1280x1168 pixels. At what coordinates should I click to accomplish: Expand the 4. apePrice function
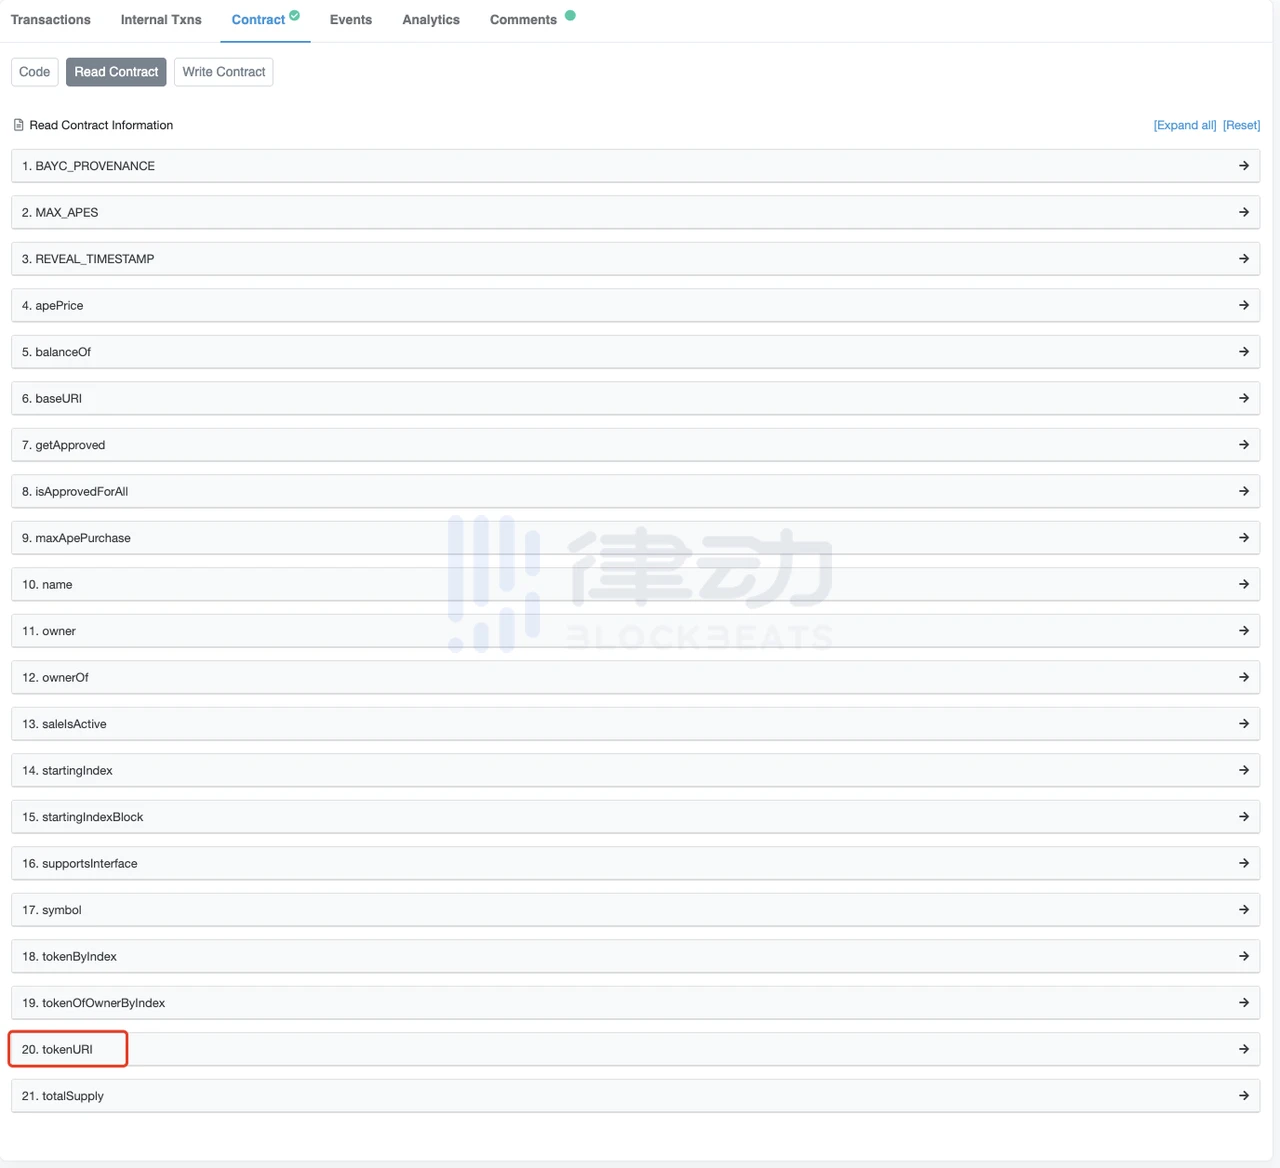[x=635, y=305]
